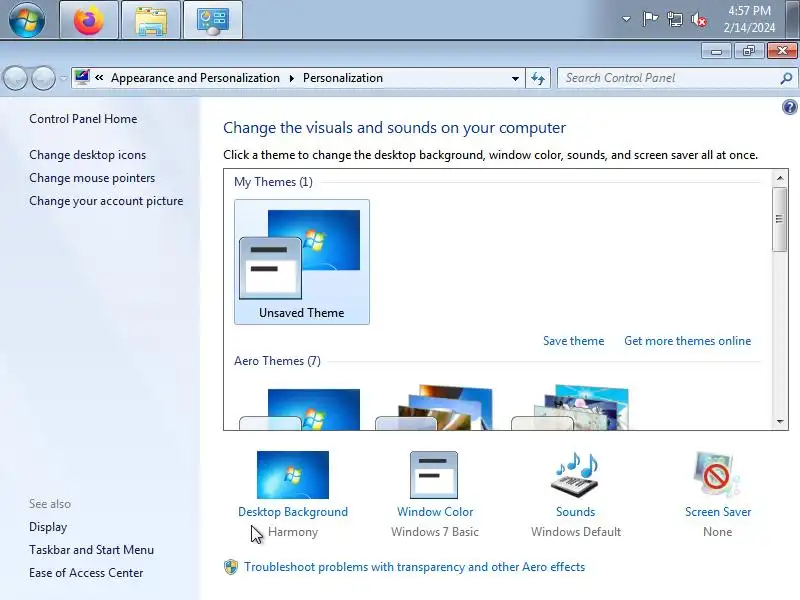This screenshot has width=800, height=600.
Task: Expand the arrow after Appearance and Personalization
Action: pos(292,78)
